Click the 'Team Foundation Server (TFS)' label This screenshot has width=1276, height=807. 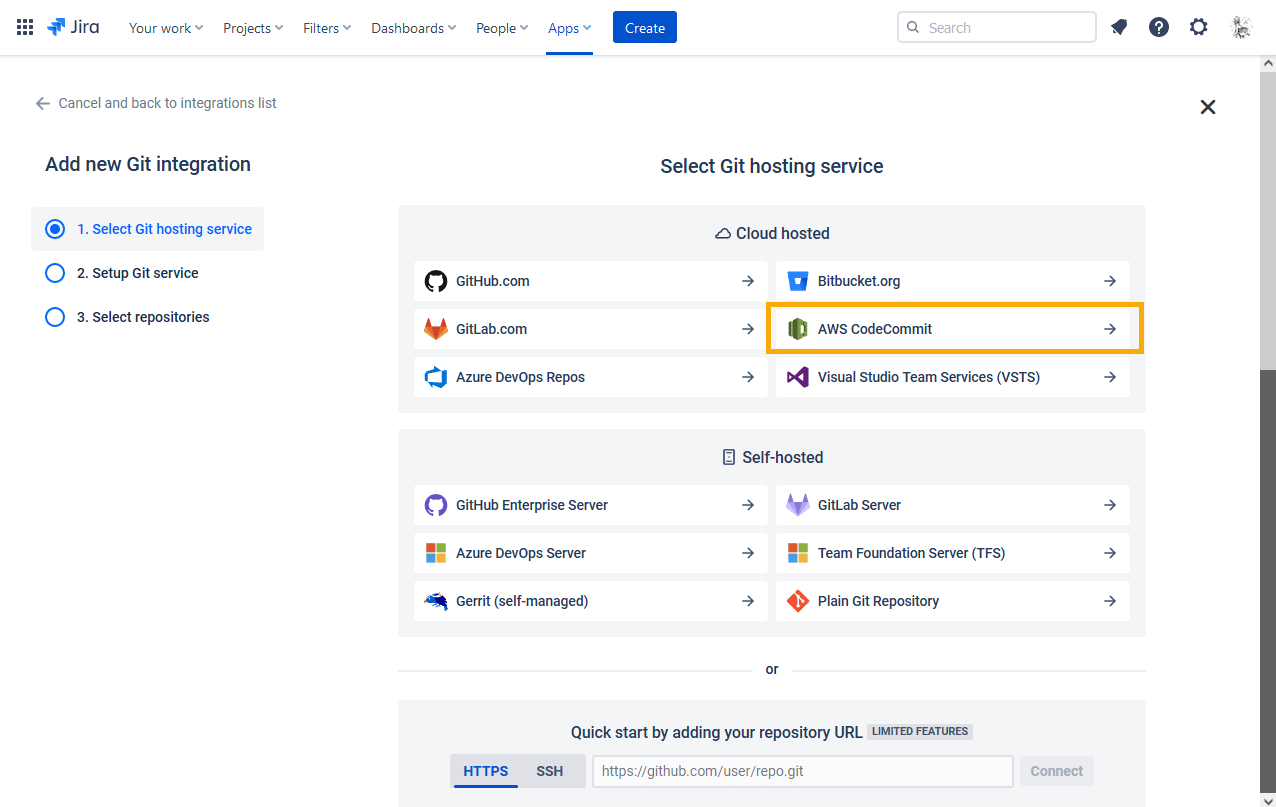[912, 553]
